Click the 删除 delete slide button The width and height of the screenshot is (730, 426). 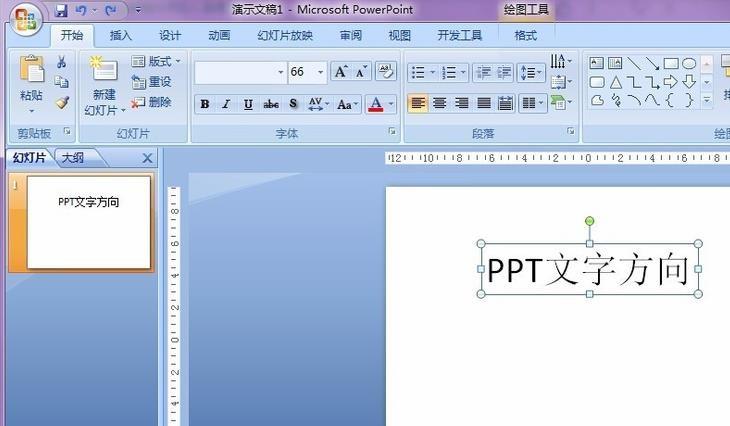[152, 102]
